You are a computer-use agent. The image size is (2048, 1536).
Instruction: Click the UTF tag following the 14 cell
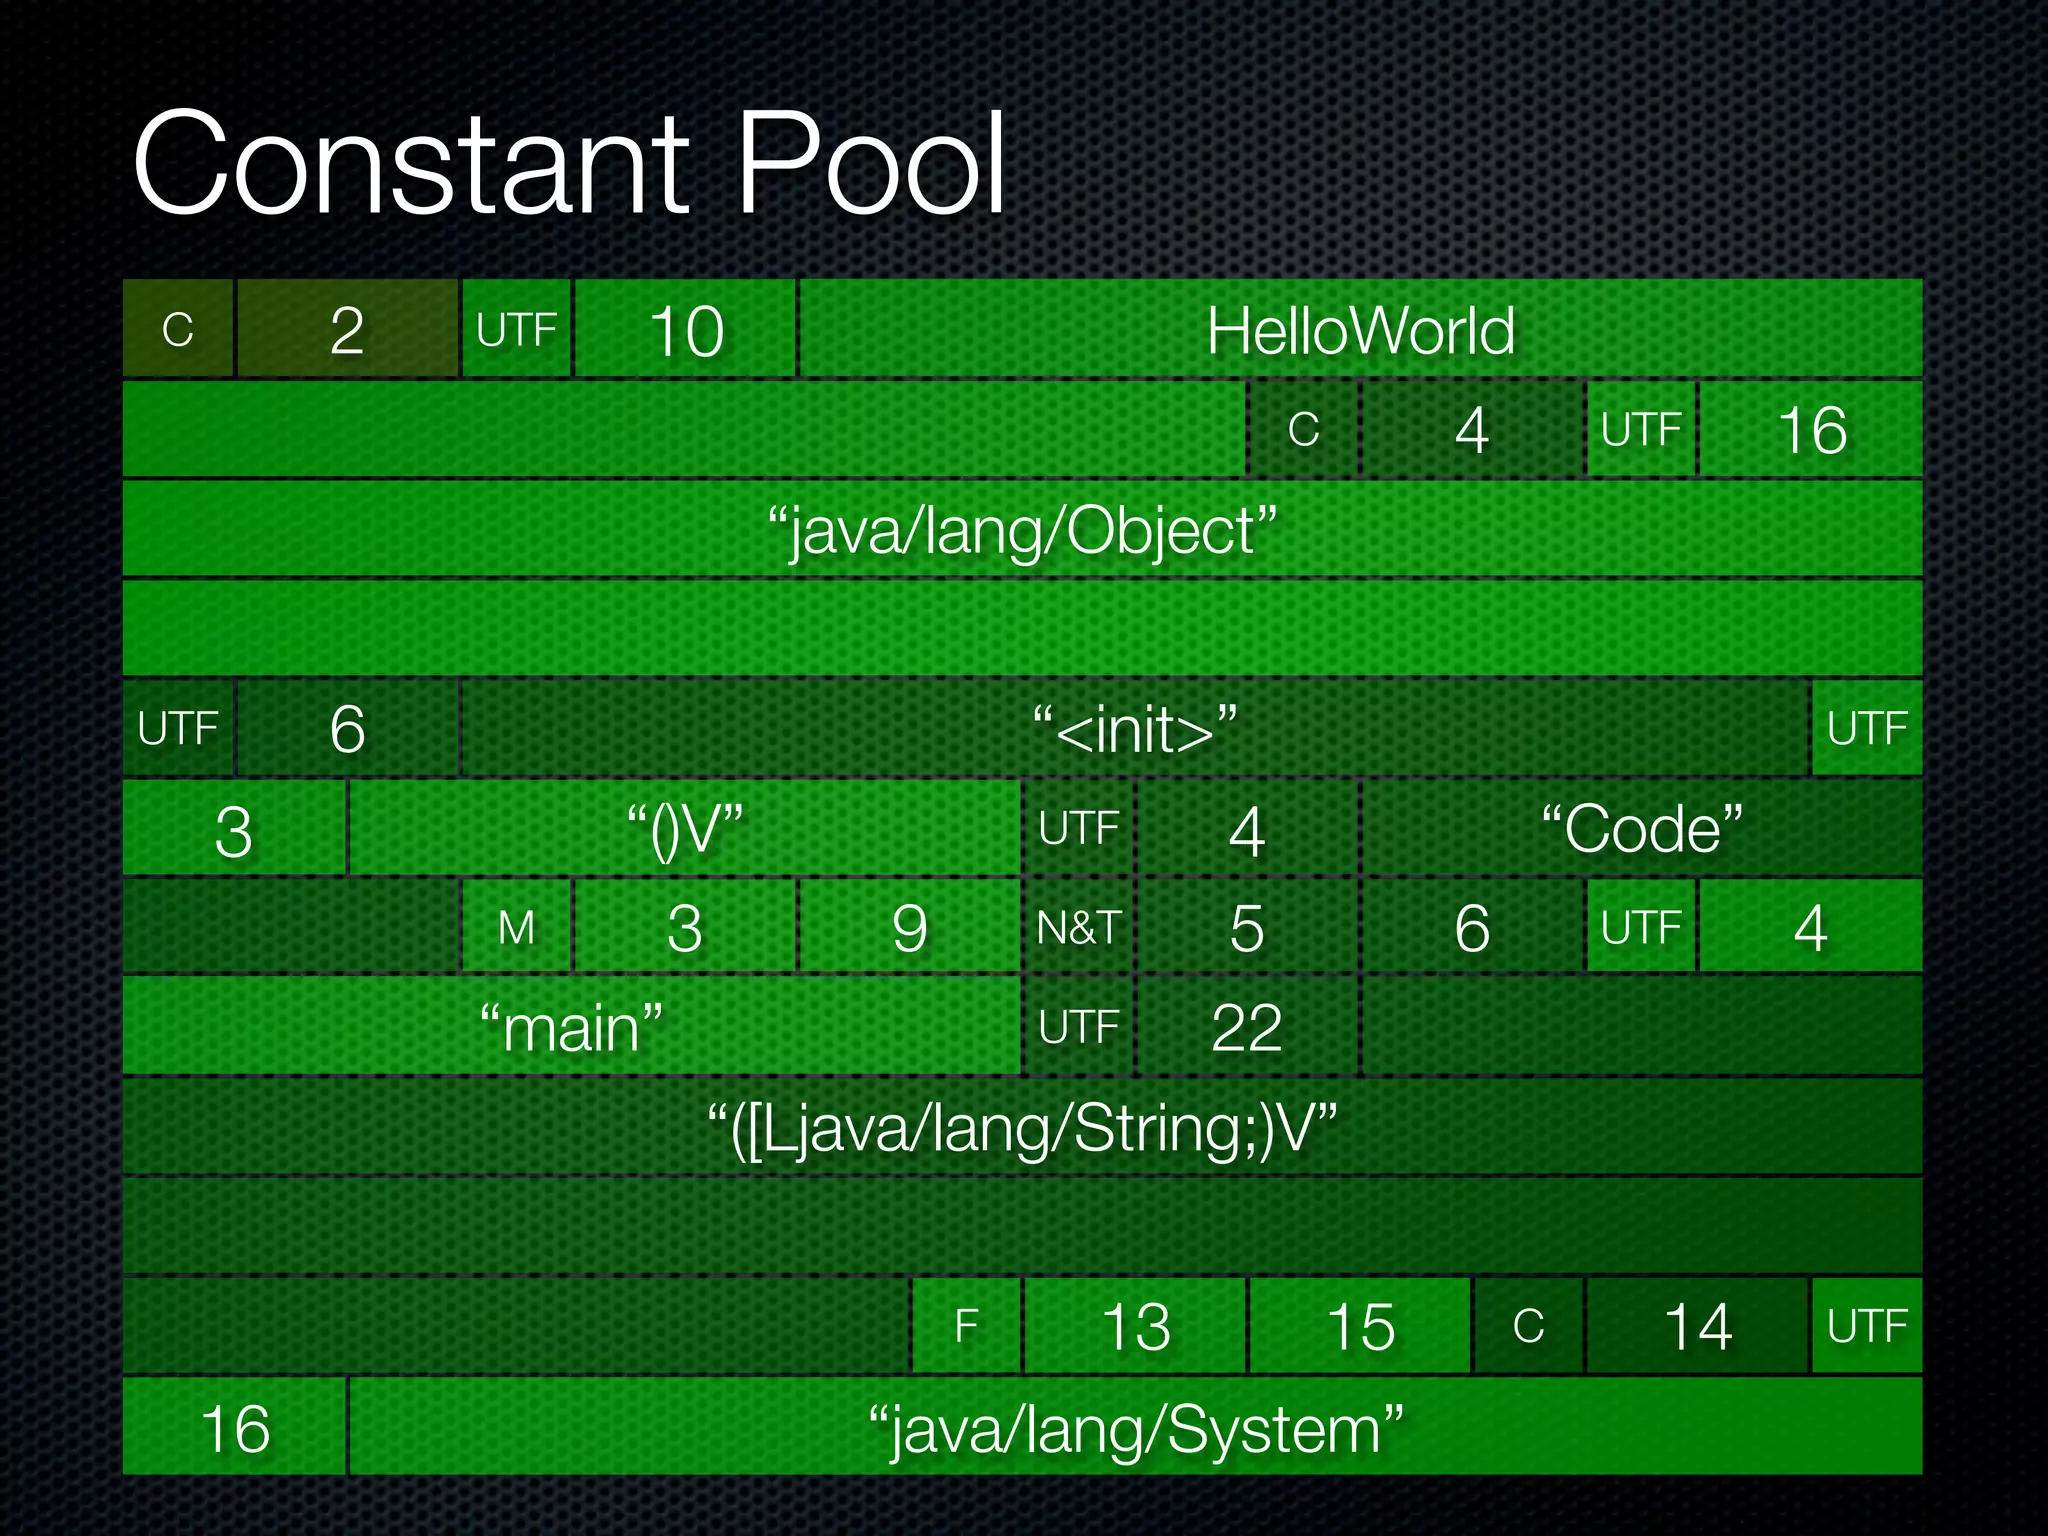tap(1867, 1326)
